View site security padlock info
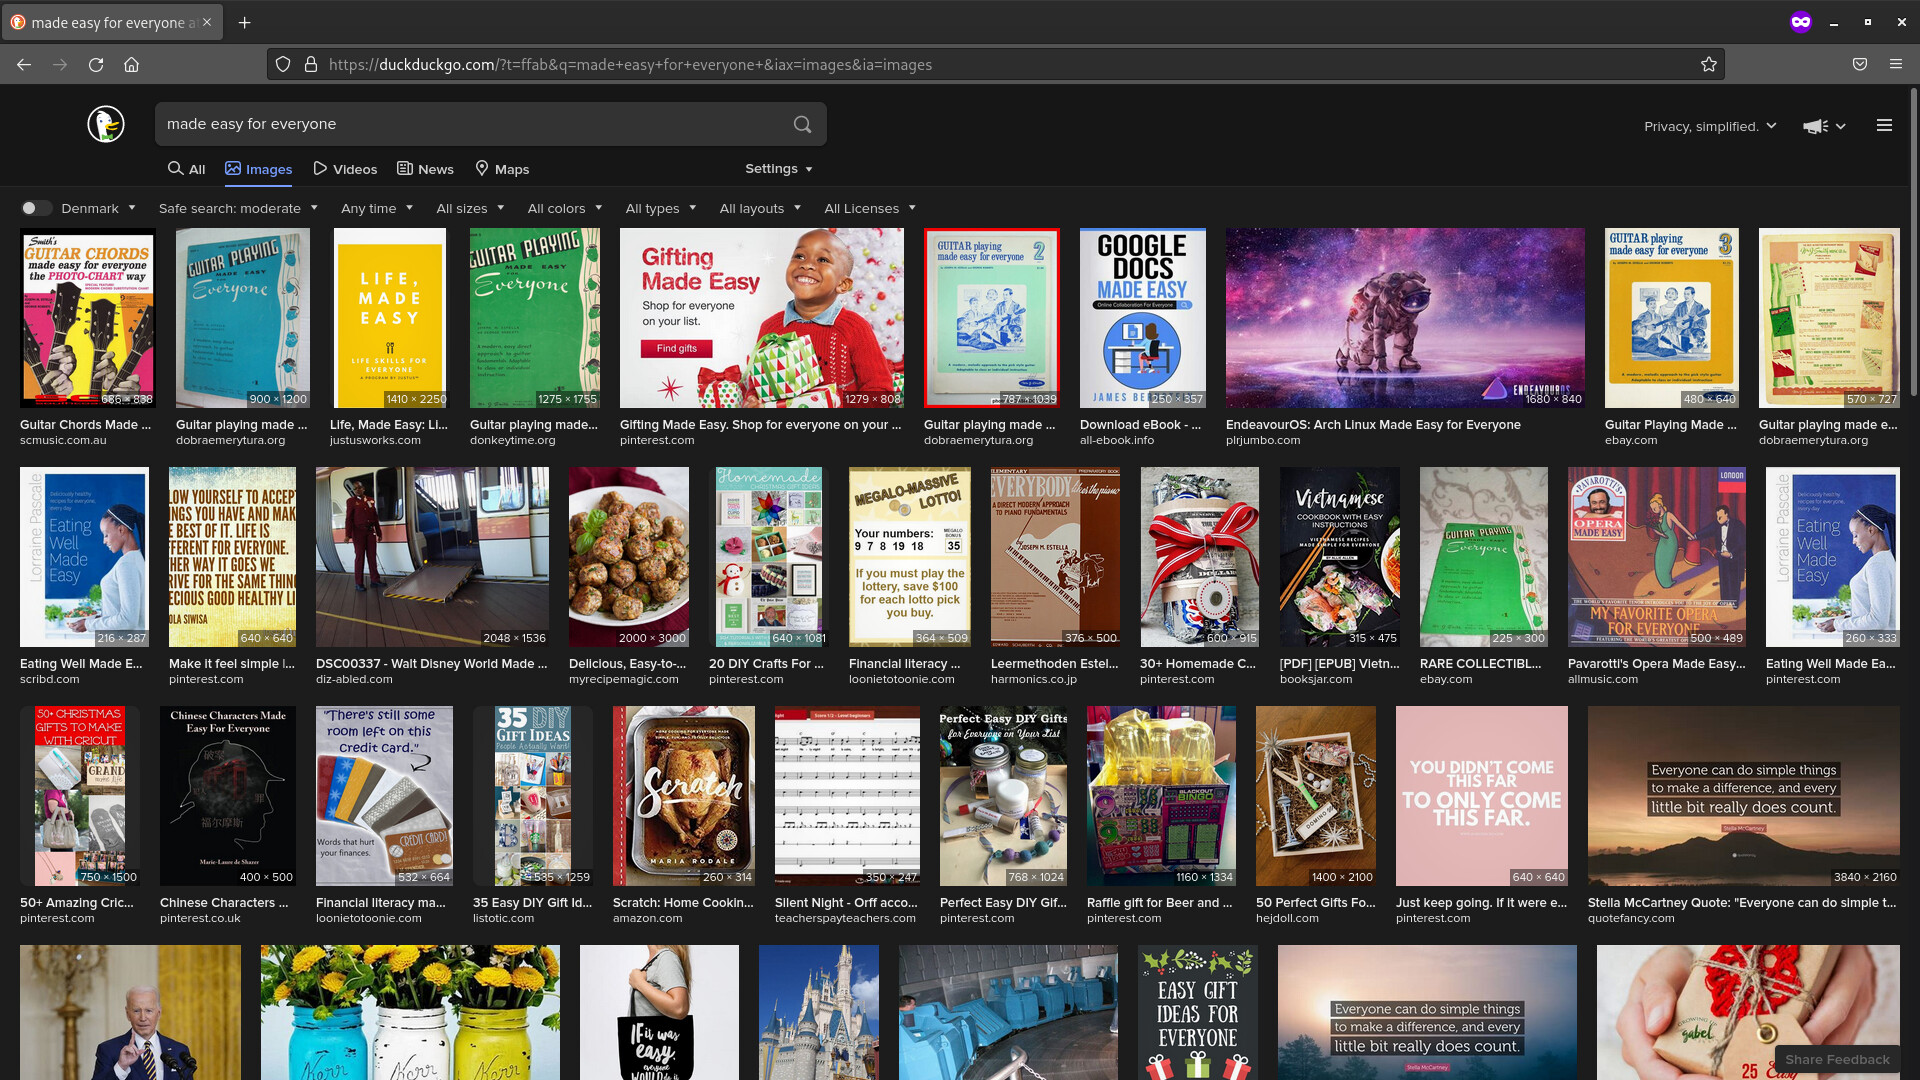This screenshot has width=1920, height=1080. click(311, 65)
